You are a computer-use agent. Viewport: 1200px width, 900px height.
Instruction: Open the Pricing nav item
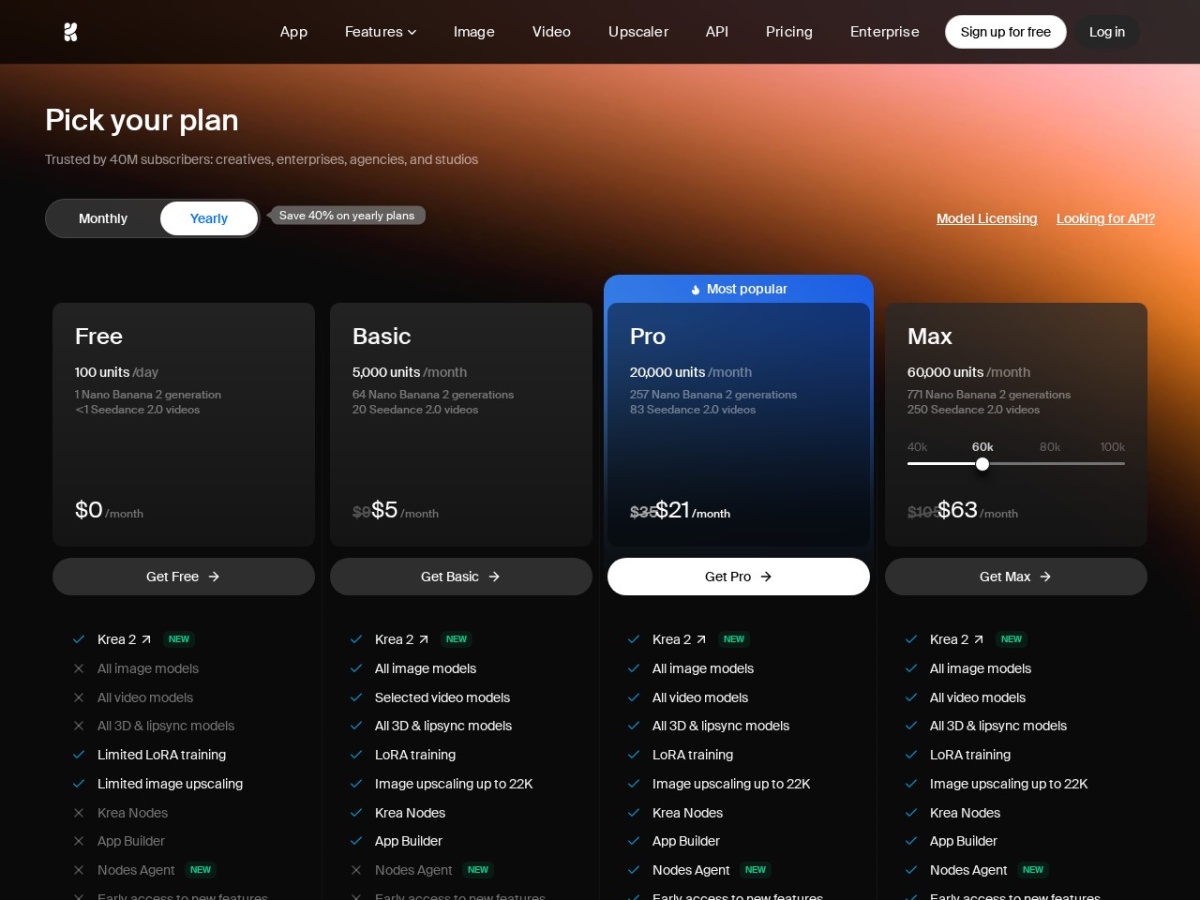(x=789, y=32)
